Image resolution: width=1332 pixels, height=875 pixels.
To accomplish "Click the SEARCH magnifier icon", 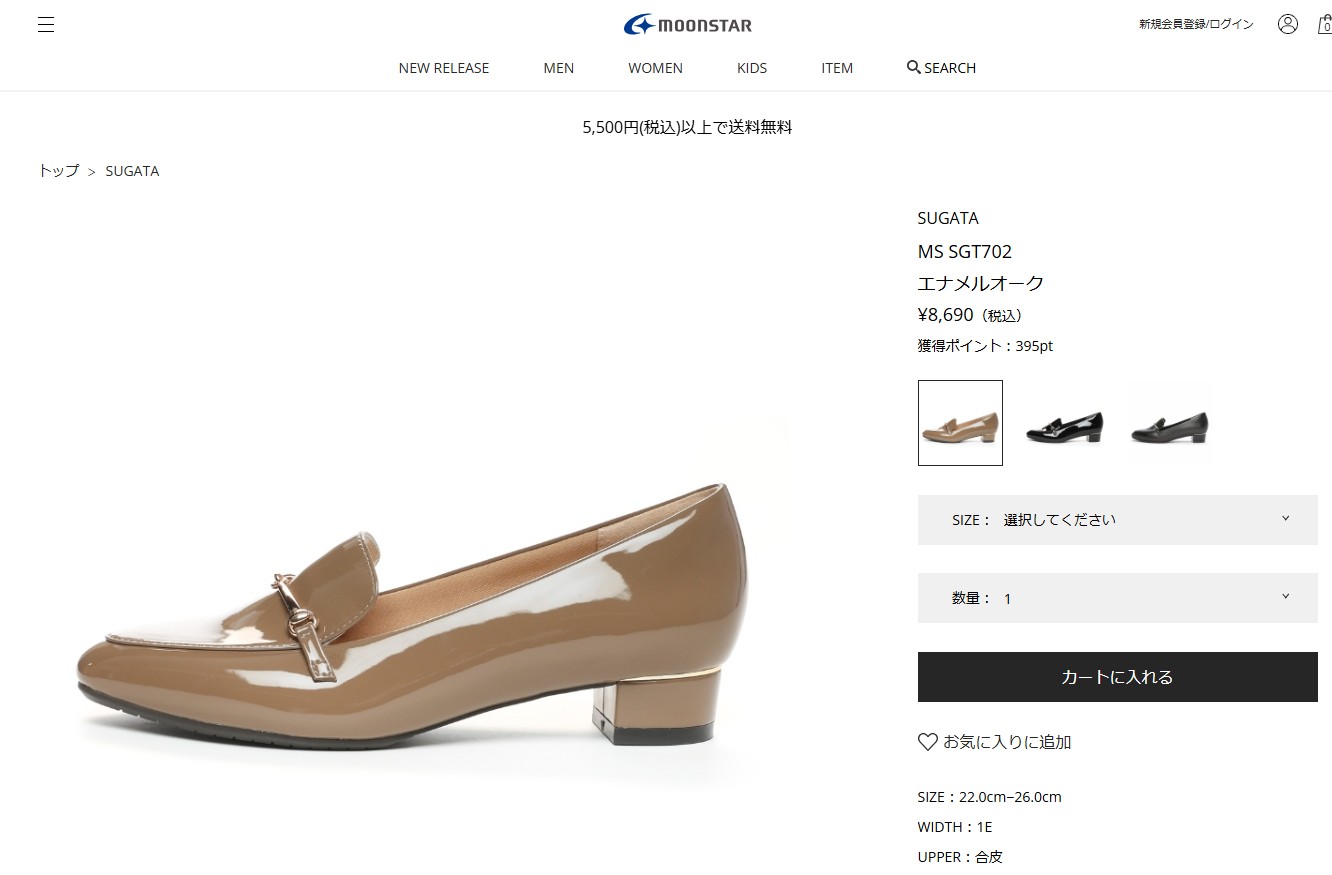I will 913,67.
